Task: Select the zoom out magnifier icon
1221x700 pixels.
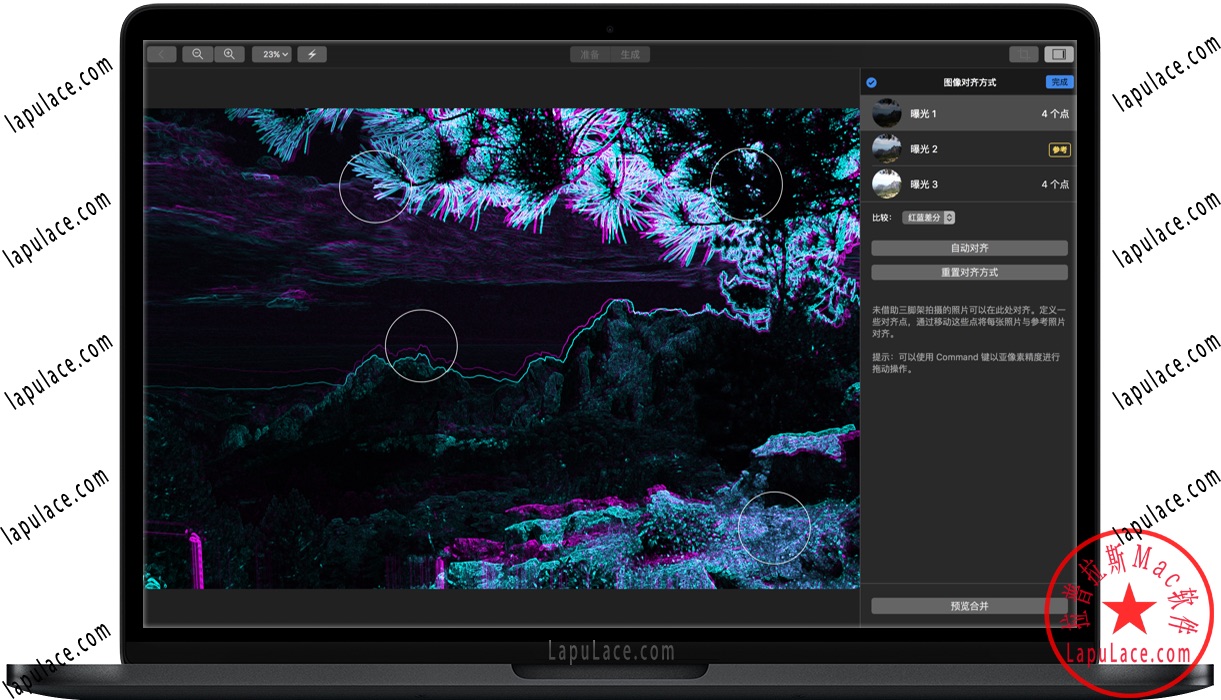Action: pos(196,53)
